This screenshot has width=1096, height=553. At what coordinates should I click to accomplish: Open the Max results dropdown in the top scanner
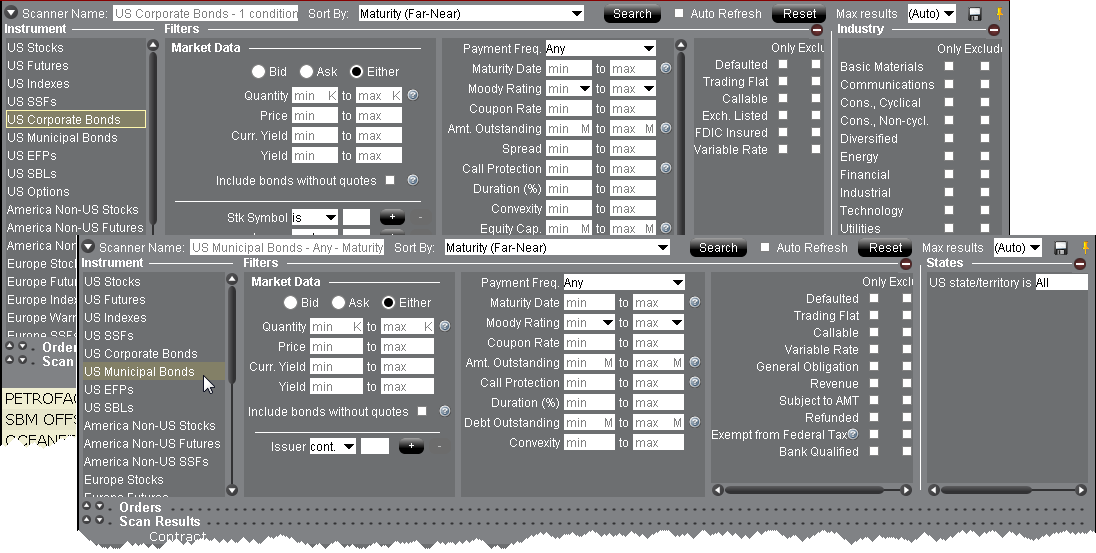coord(931,14)
